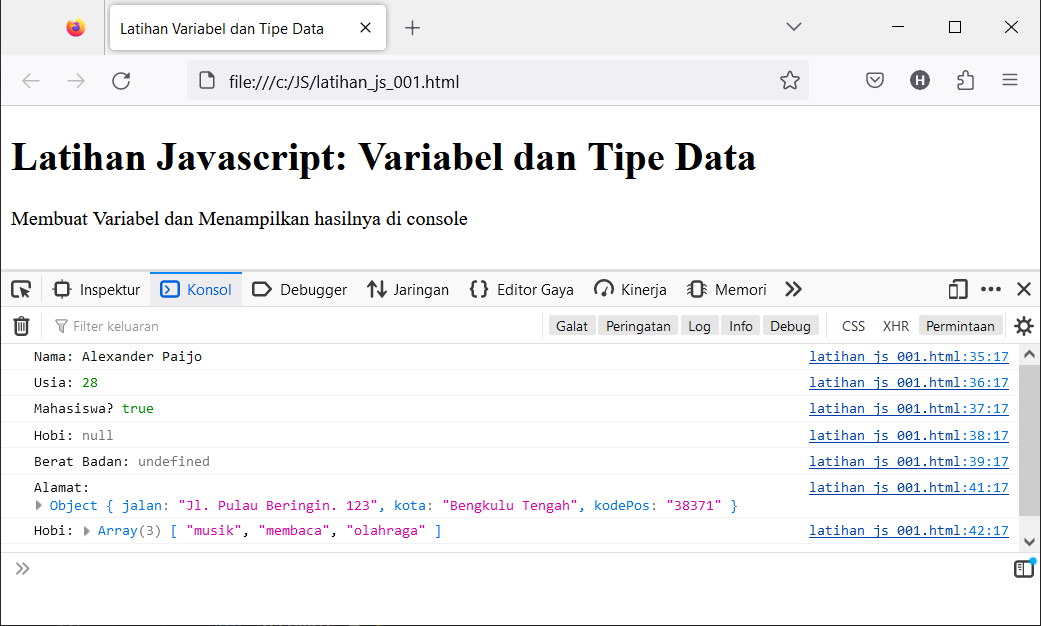1041x626 pixels.
Task: Focus the address bar URL field
Action: (x=498, y=81)
